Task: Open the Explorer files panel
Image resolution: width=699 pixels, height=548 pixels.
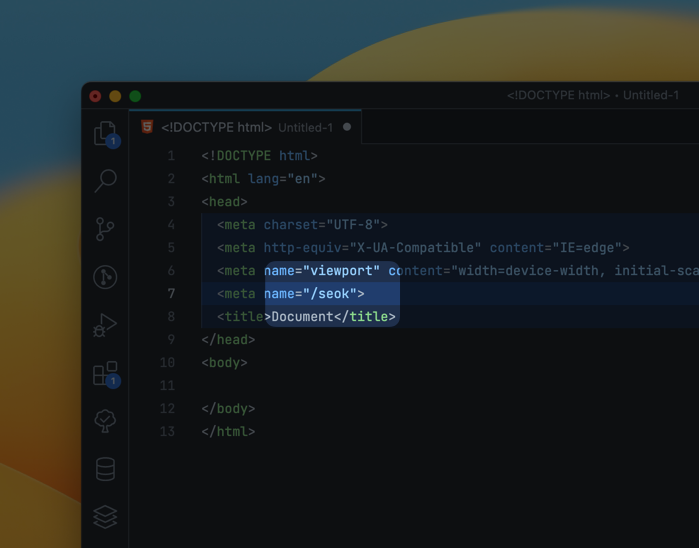Action: [x=105, y=133]
